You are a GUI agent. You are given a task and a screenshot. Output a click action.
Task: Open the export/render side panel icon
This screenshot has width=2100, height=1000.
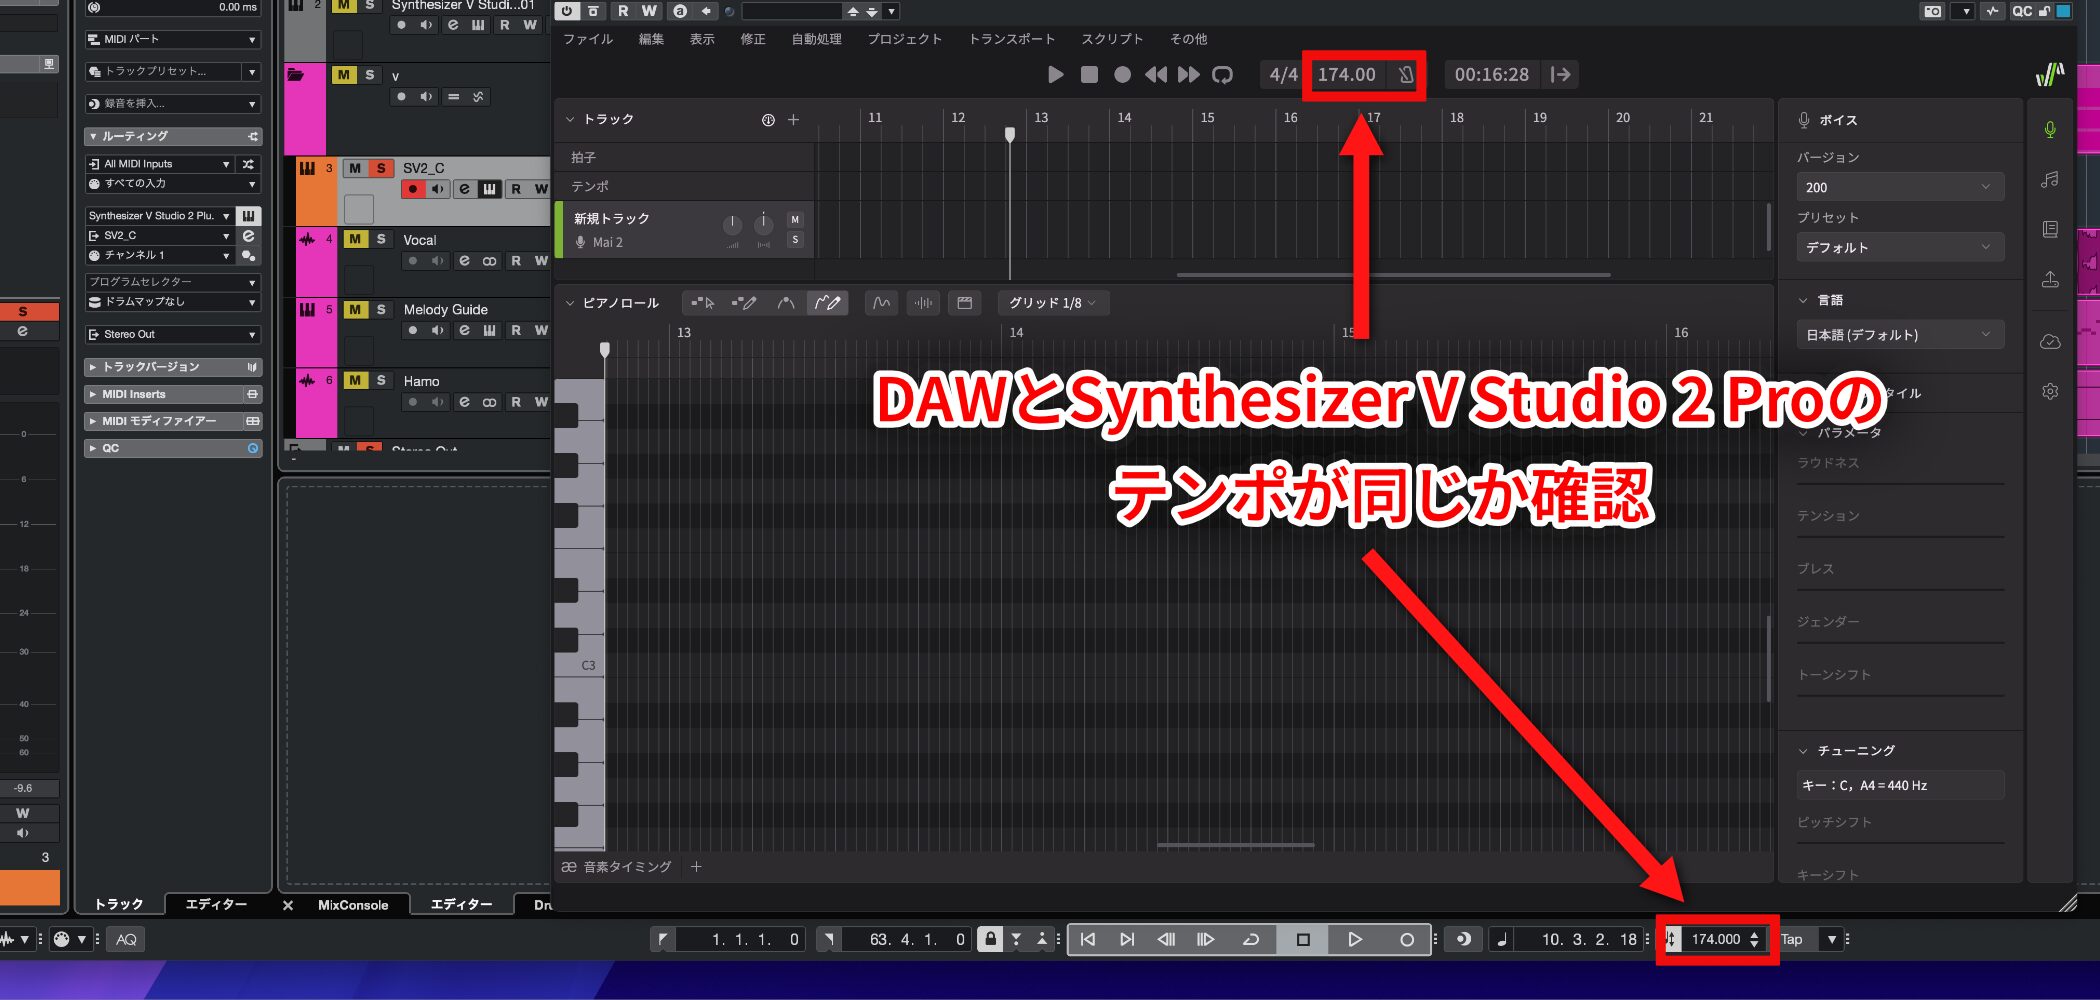pyautogui.click(x=2050, y=280)
